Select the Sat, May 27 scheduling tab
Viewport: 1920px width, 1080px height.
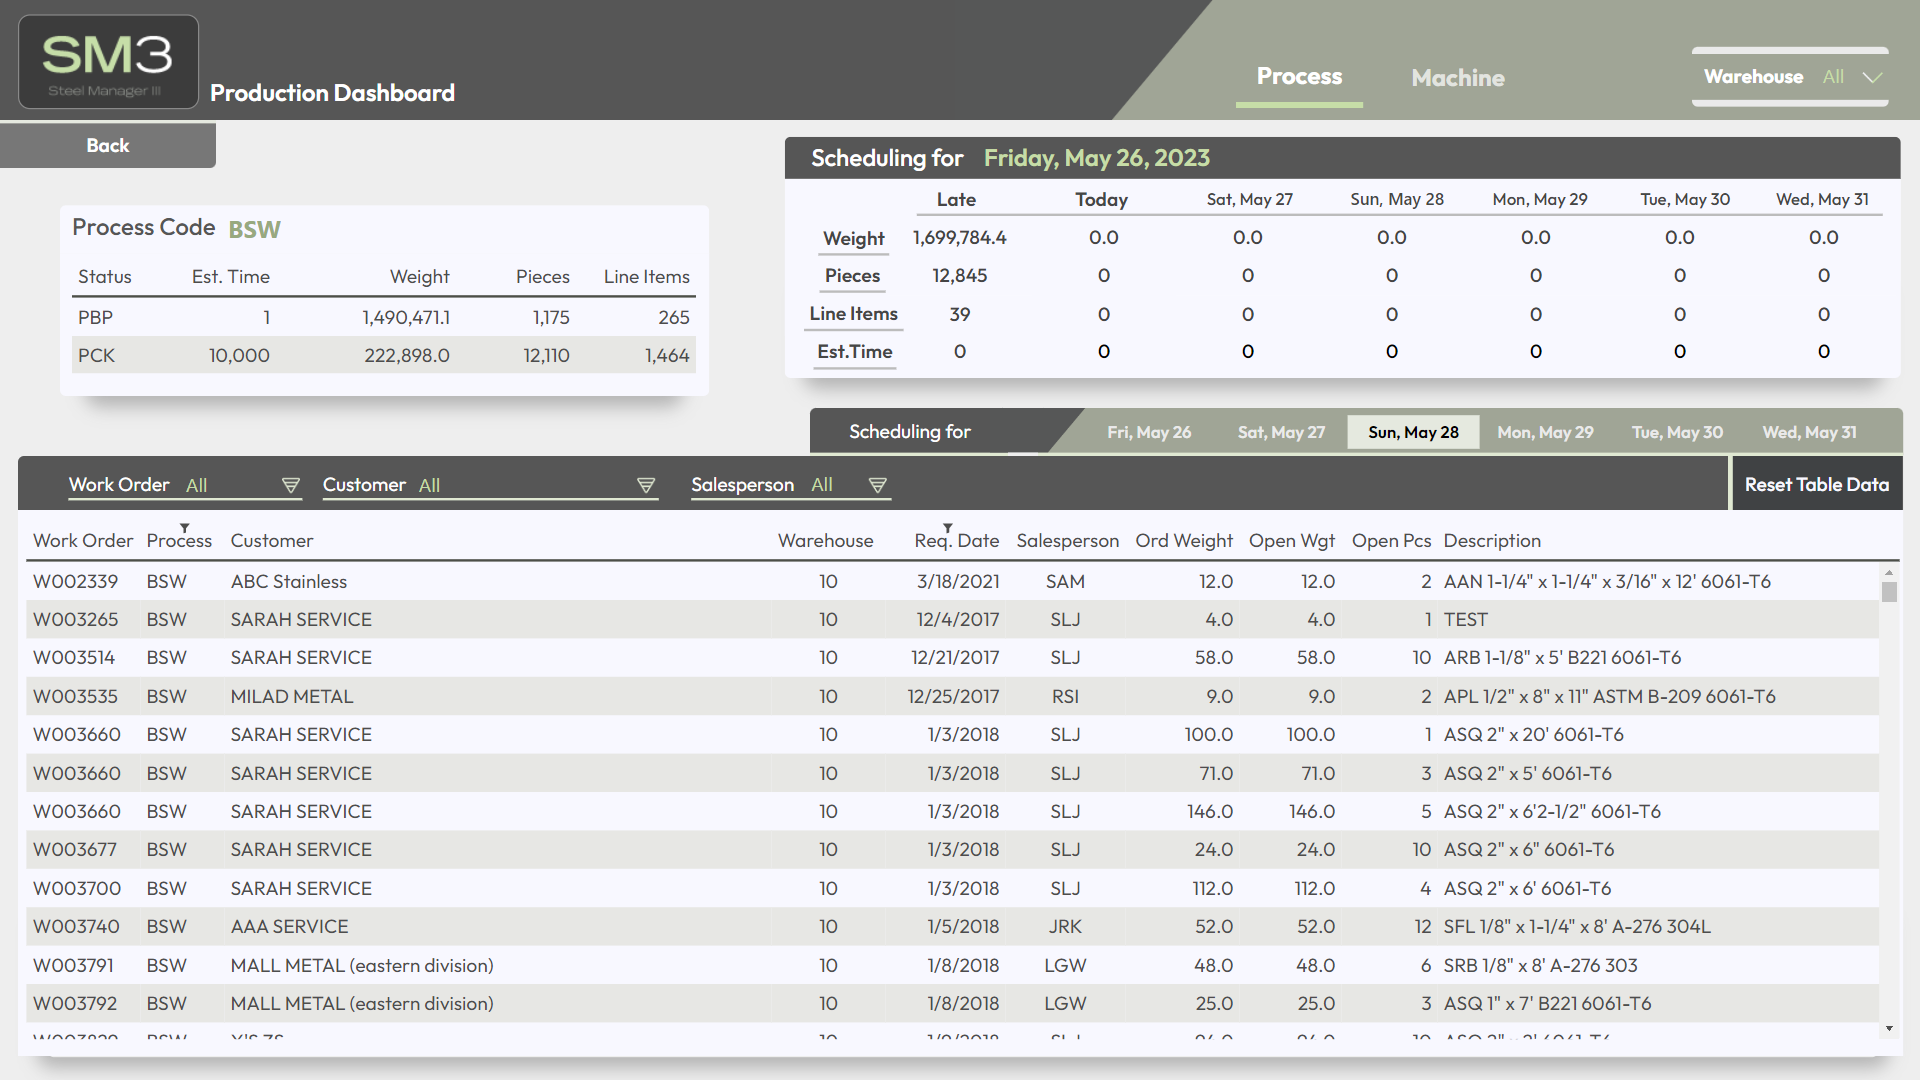(1281, 431)
